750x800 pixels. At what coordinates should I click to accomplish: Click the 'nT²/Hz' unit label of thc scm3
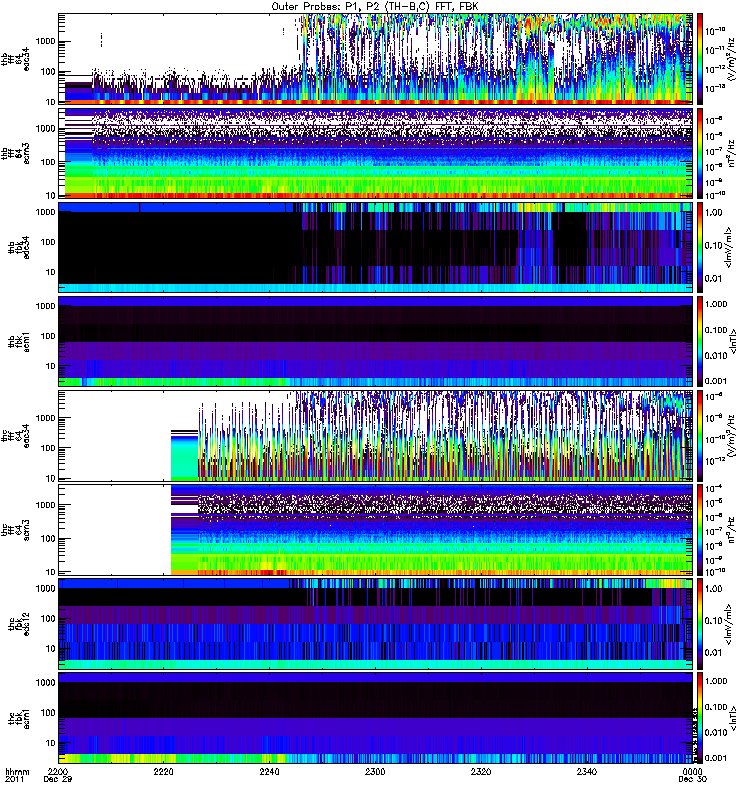731,530
